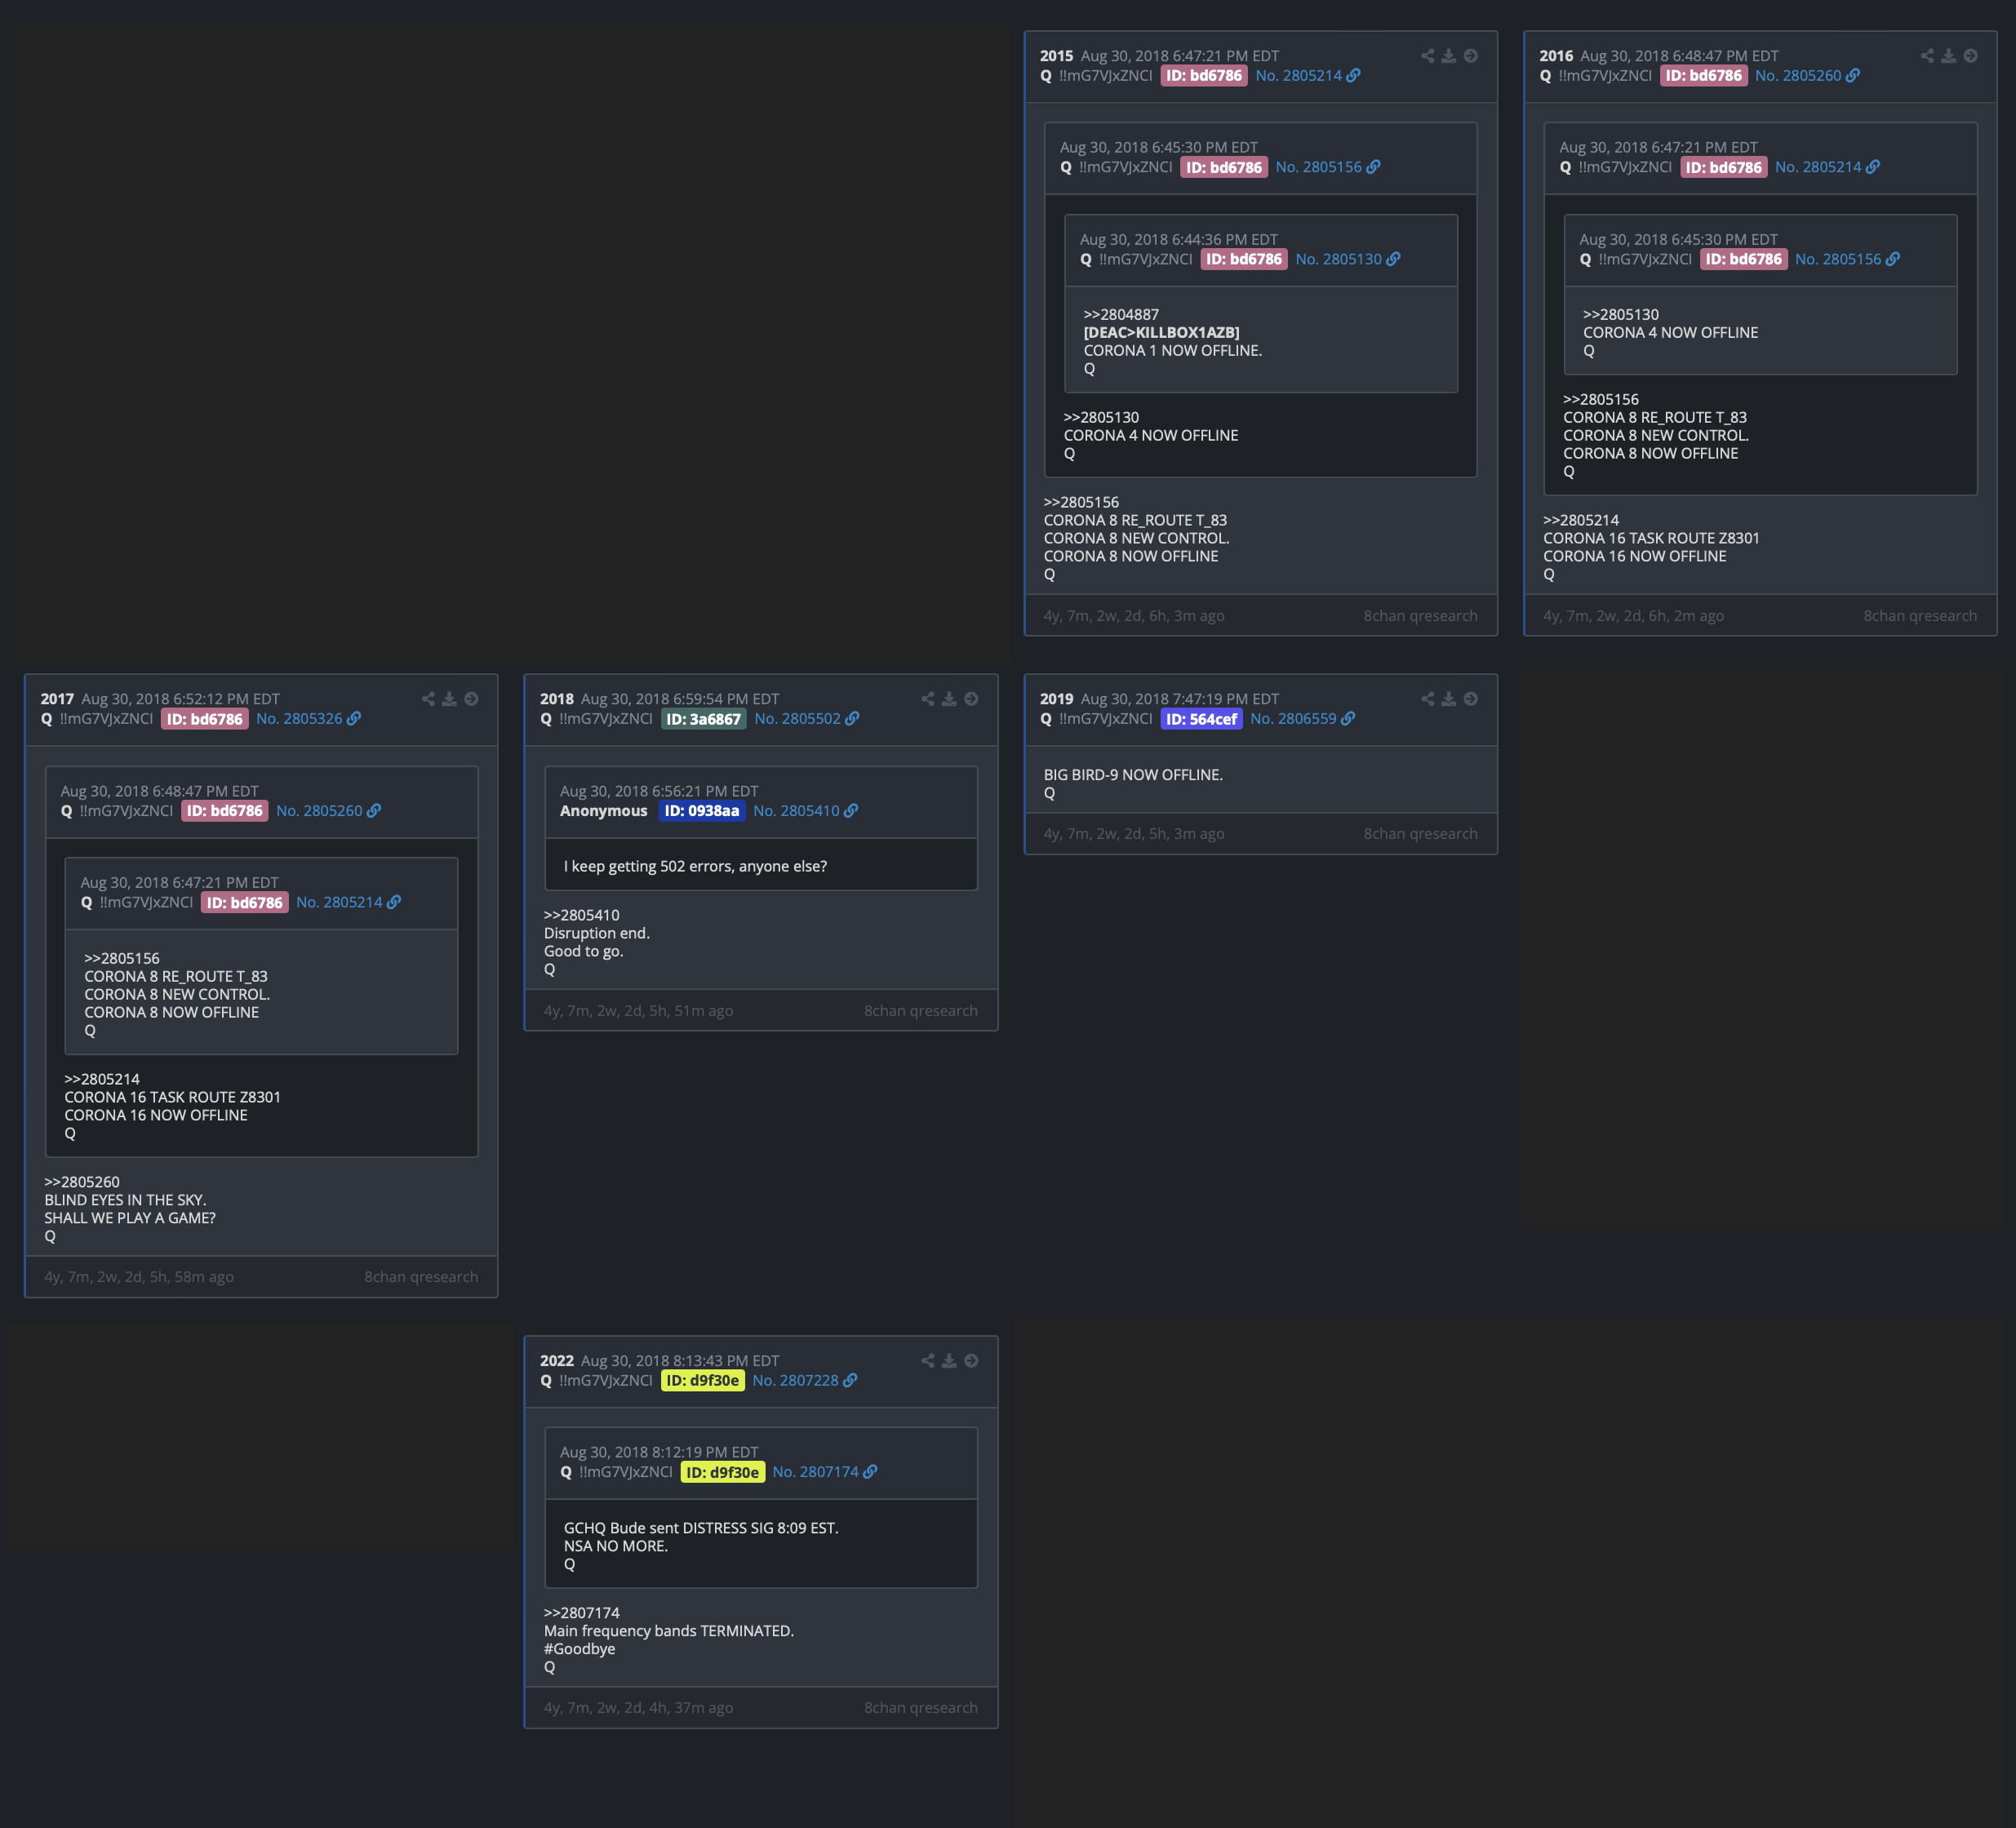Open post 2018 via the circled arrow icon
The height and width of the screenshot is (1828, 2016).
(971, 699)
